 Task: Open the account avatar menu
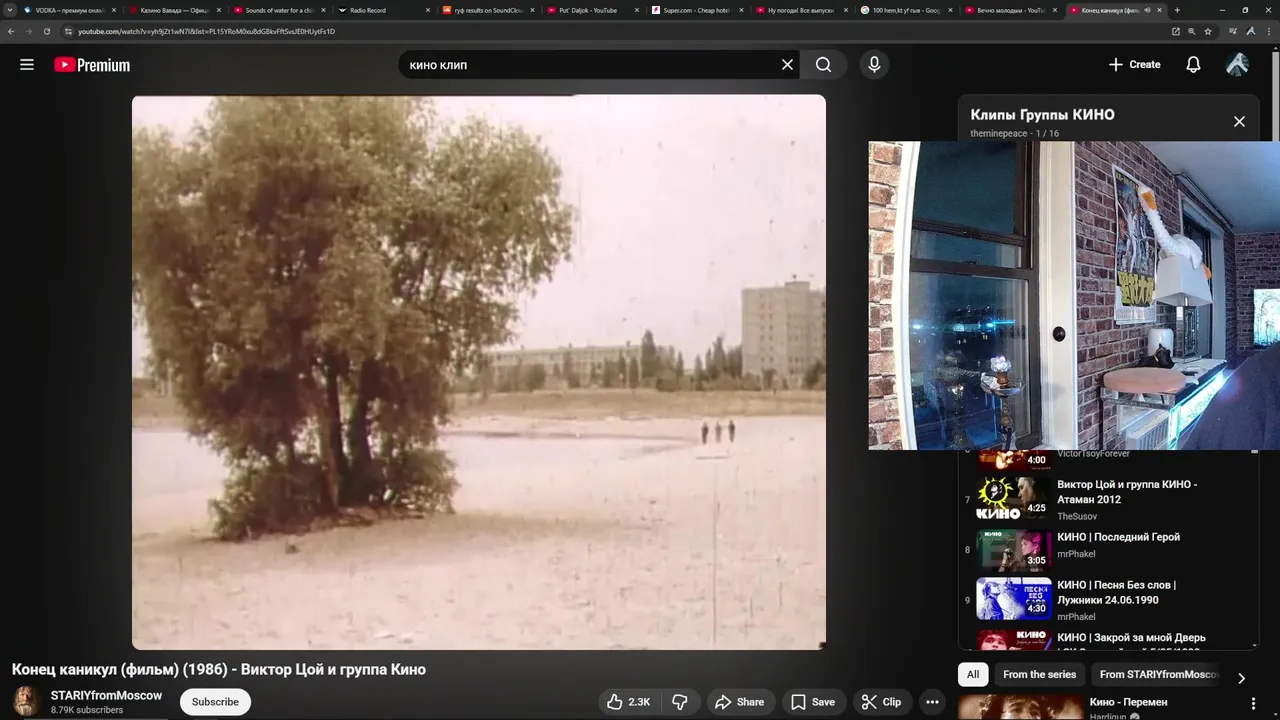(x=1237, y=65)
